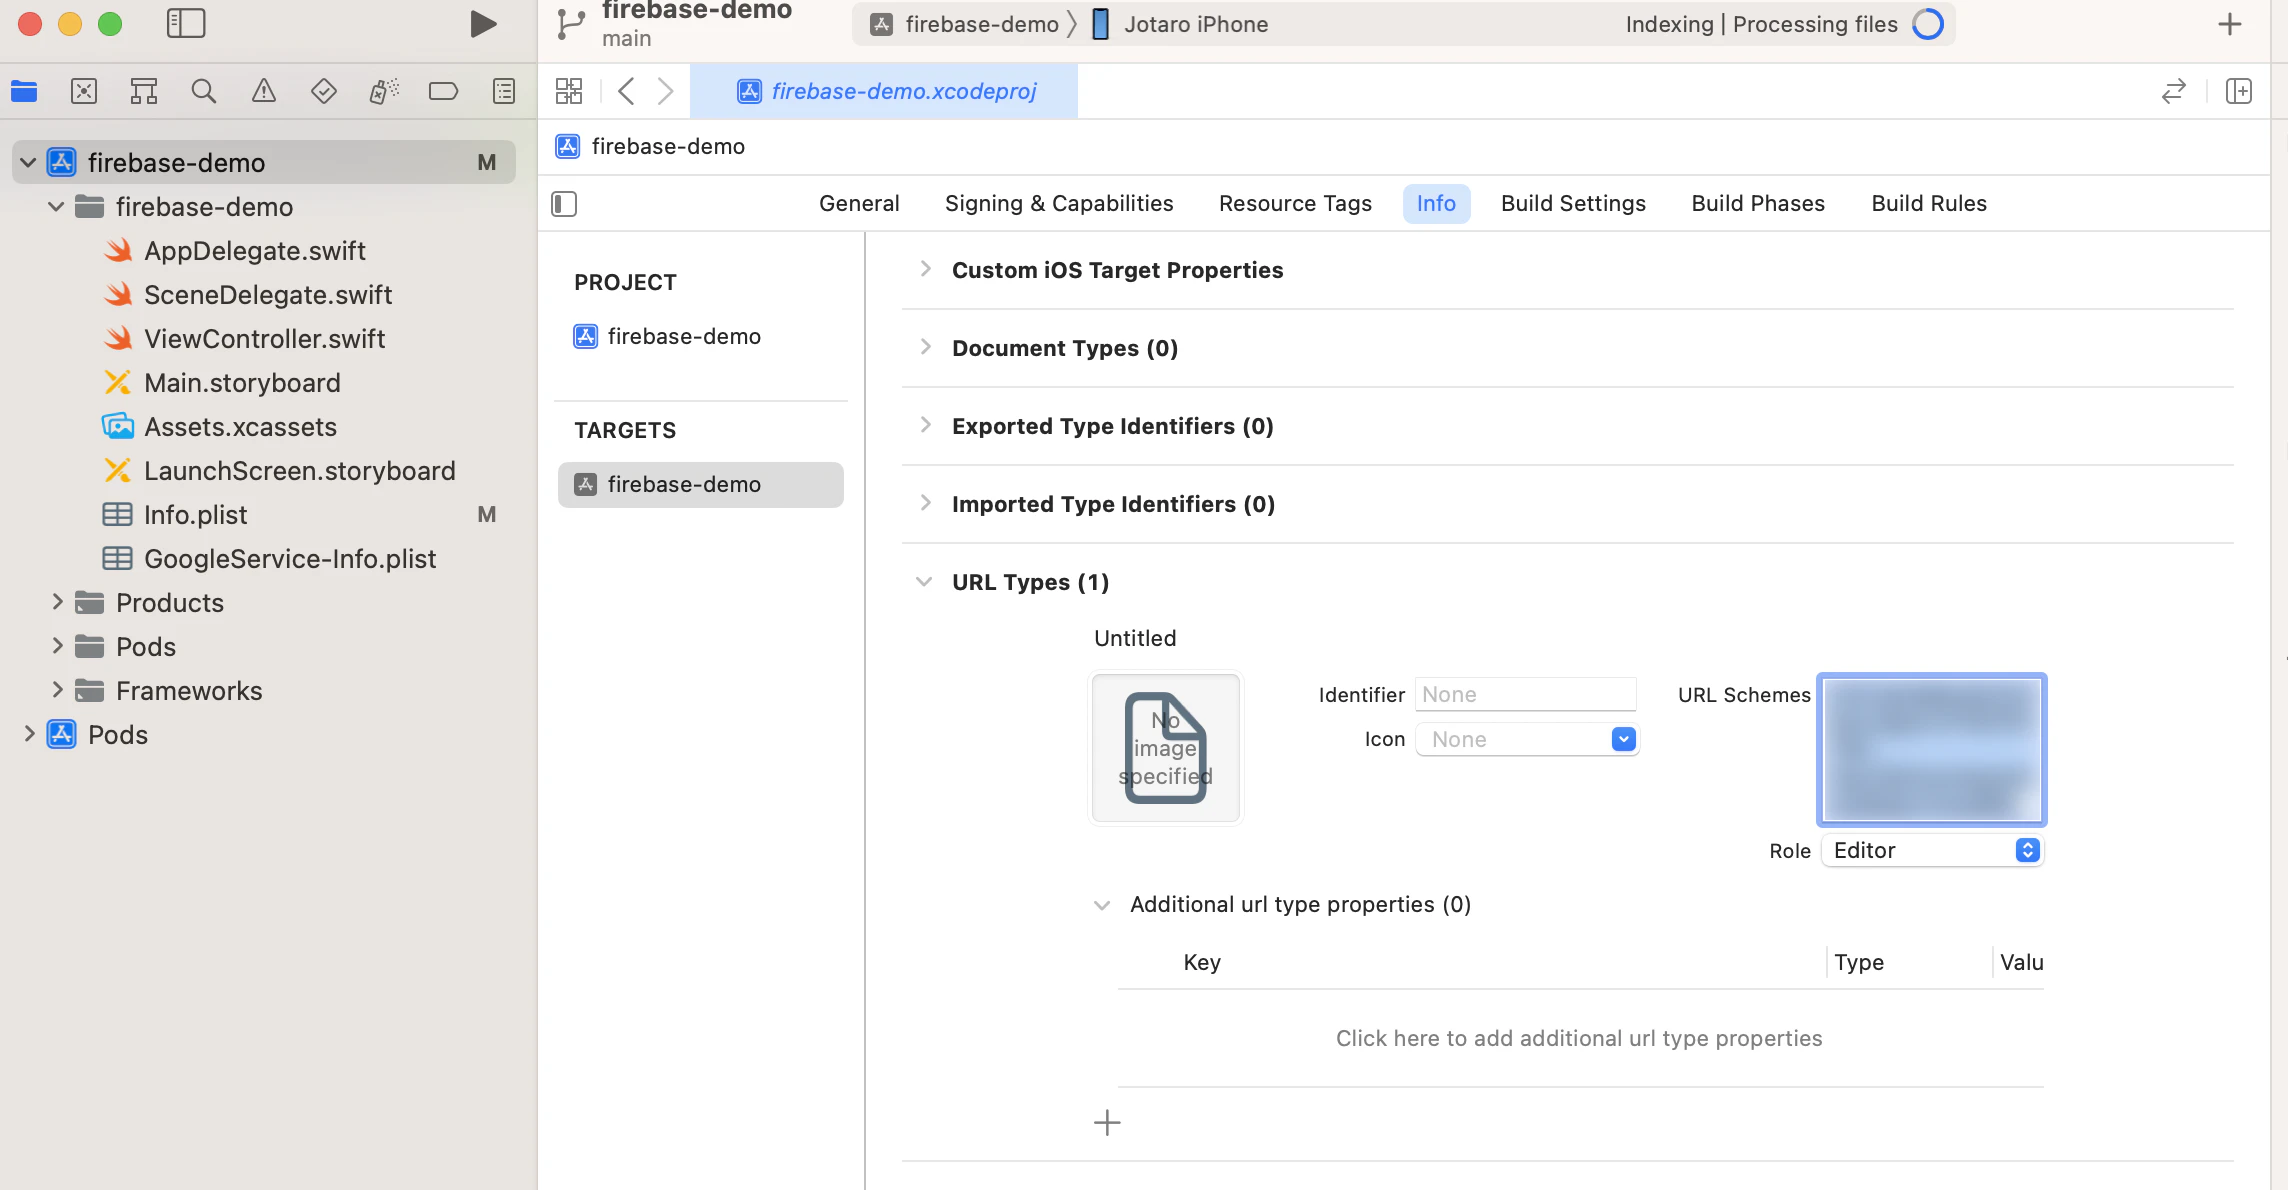Image resolution: width=2288 pixels, height=1190 pixels.
Task: Open the Source Control navigator
Action: [x=84, y=92]
